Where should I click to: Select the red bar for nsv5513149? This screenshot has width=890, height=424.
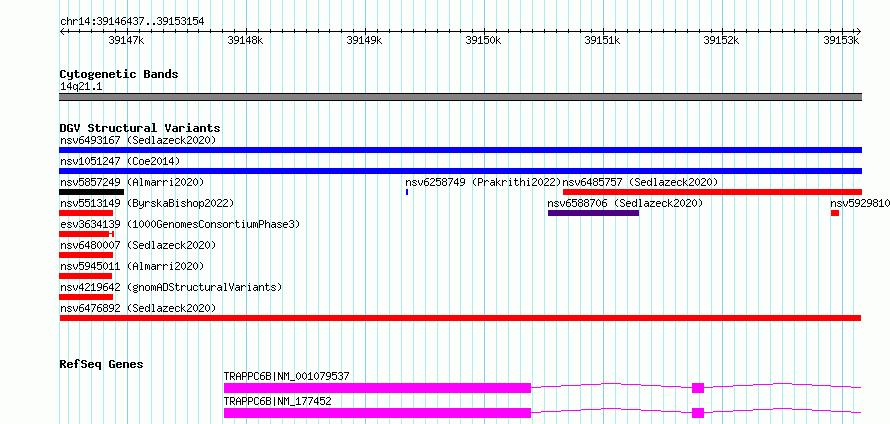[x=86, y=213]
